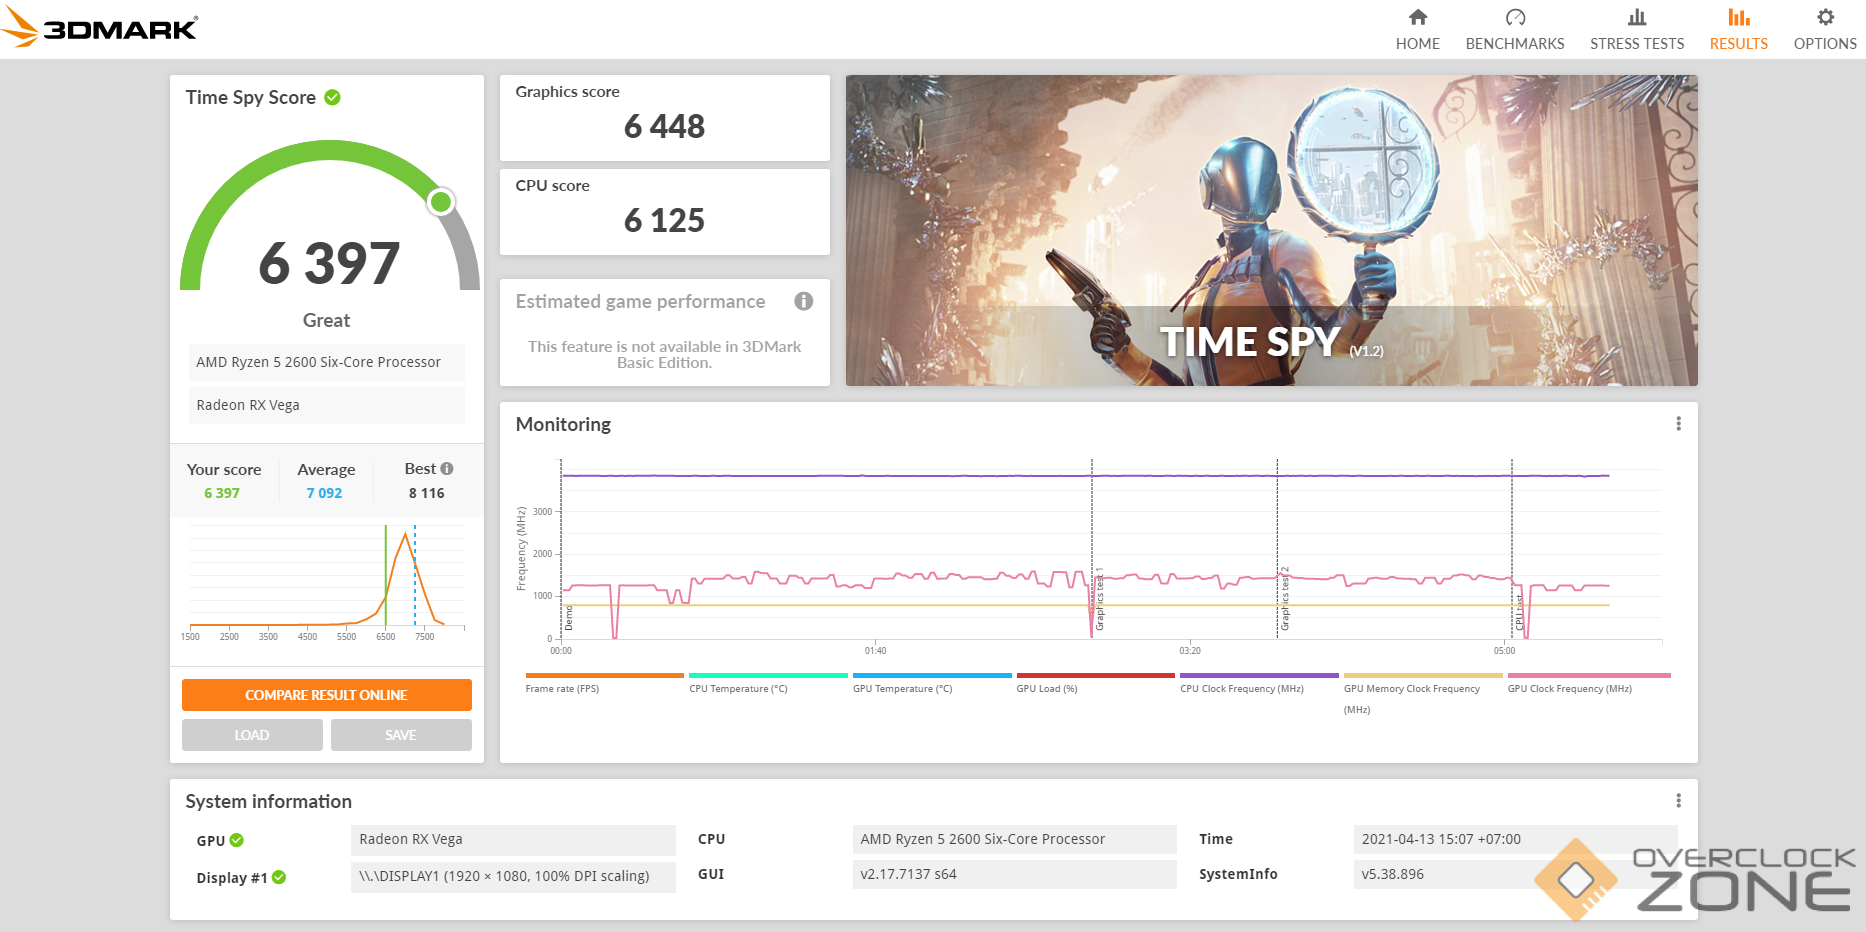
Task: Click the green check beside Display #1
Action: coord(279,877)
